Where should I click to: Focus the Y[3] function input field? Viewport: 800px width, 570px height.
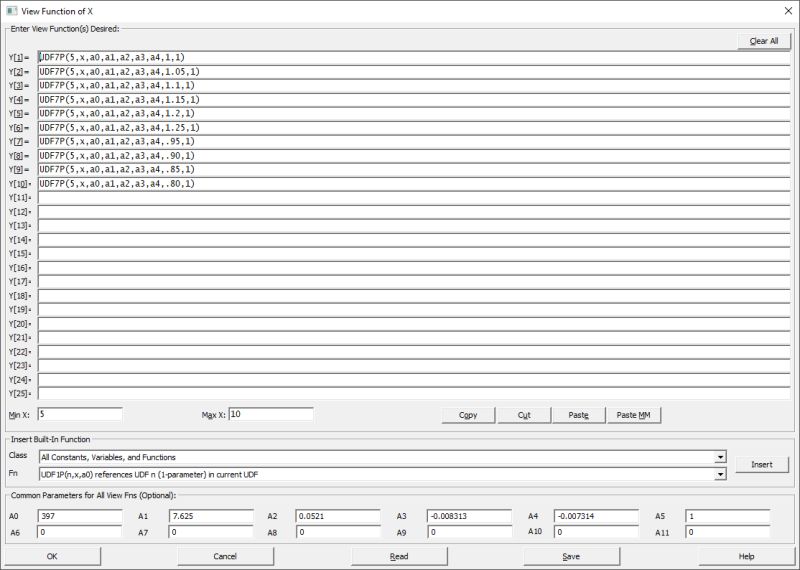pos(414,86)
